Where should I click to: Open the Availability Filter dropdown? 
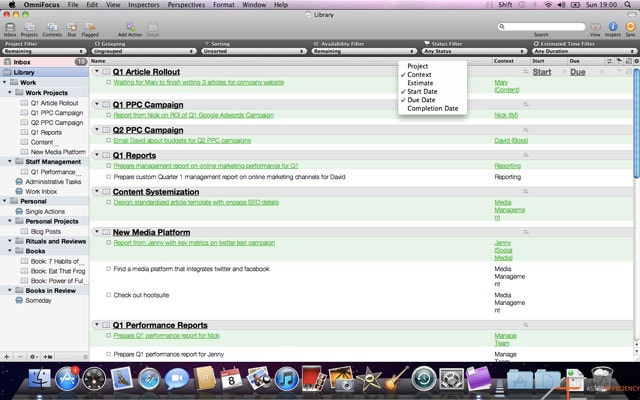click(364, 51)
